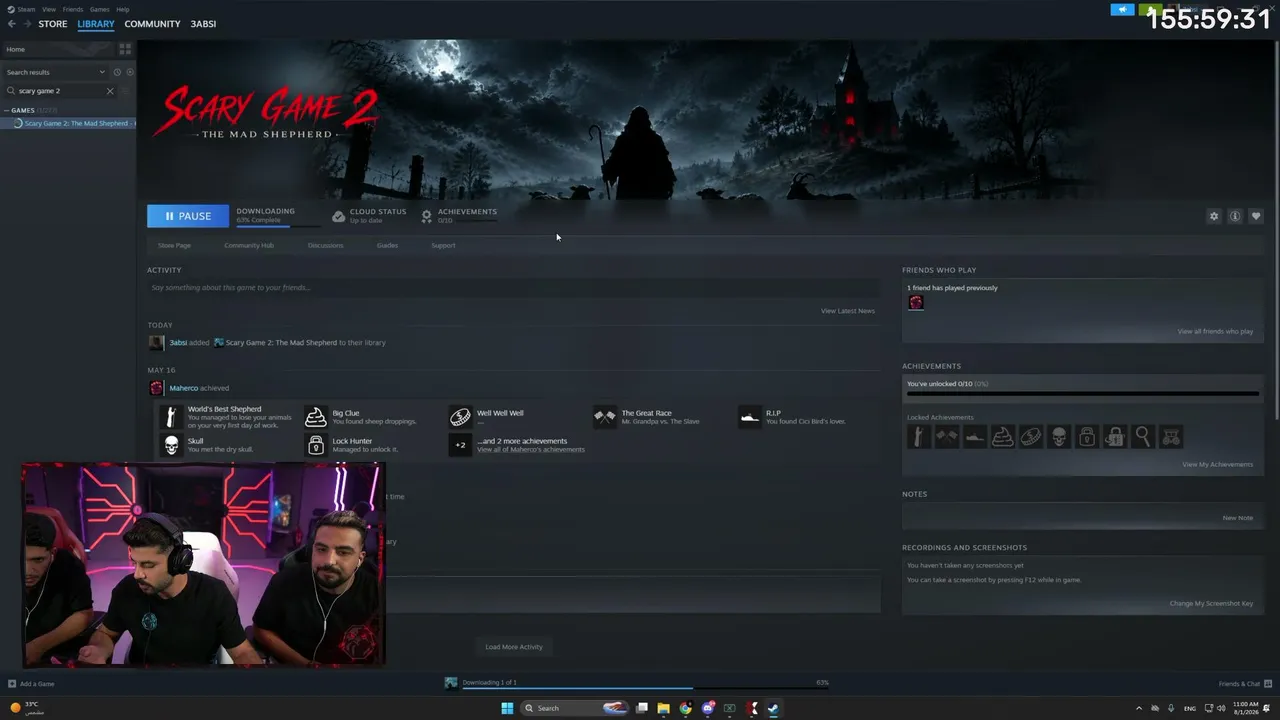Image resolution: width=1280 pixels, height=720 pixels.
Task: Click the activity post input field
Action: pos(513,288)
